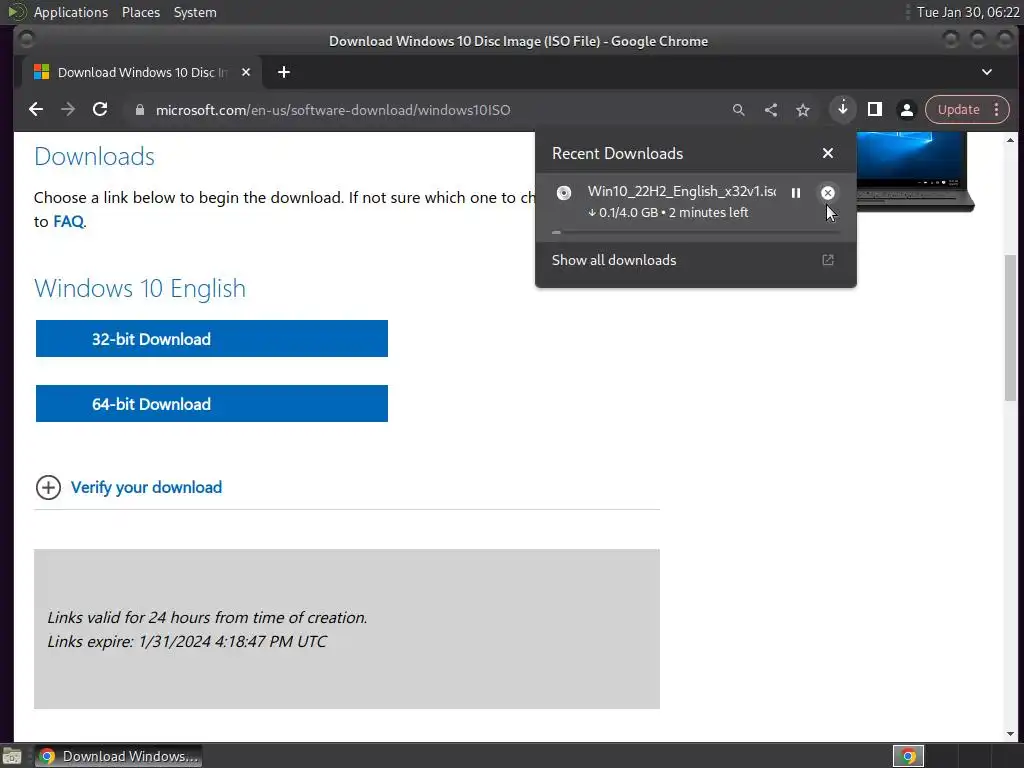1024x768 pixels.
Task: Click the lock icon for site info
Action: point(140,110)
